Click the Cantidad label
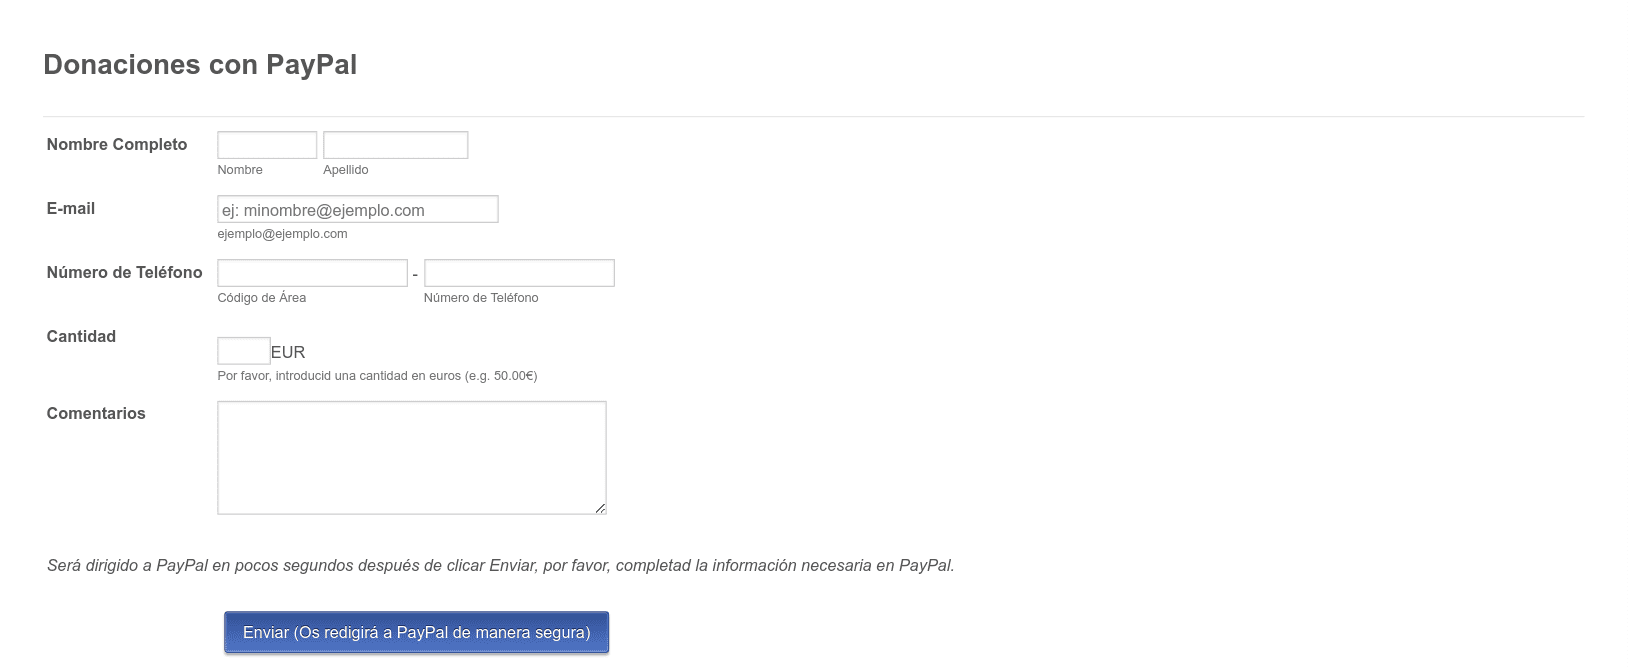The height and width of the screenshot is (668, 1628). click(x=81, y=336)
